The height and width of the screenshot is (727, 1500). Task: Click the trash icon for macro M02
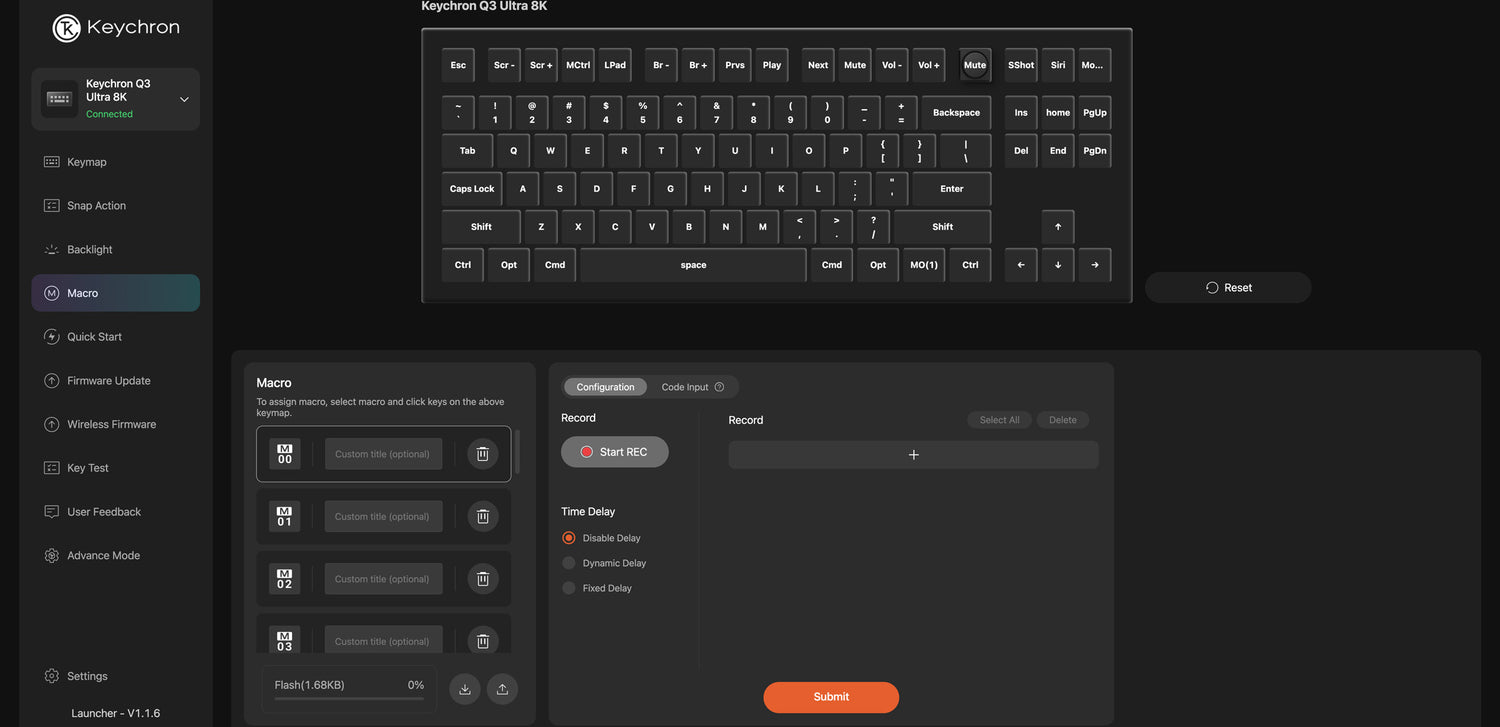482,579
